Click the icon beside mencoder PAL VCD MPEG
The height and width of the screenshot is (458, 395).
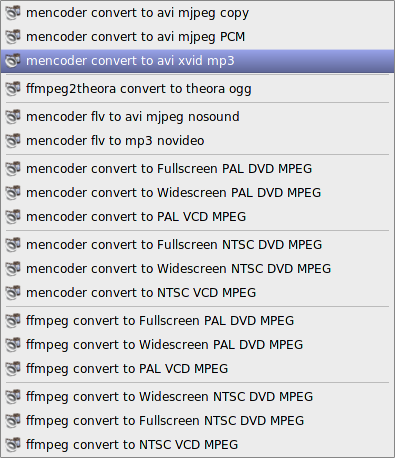13,217
